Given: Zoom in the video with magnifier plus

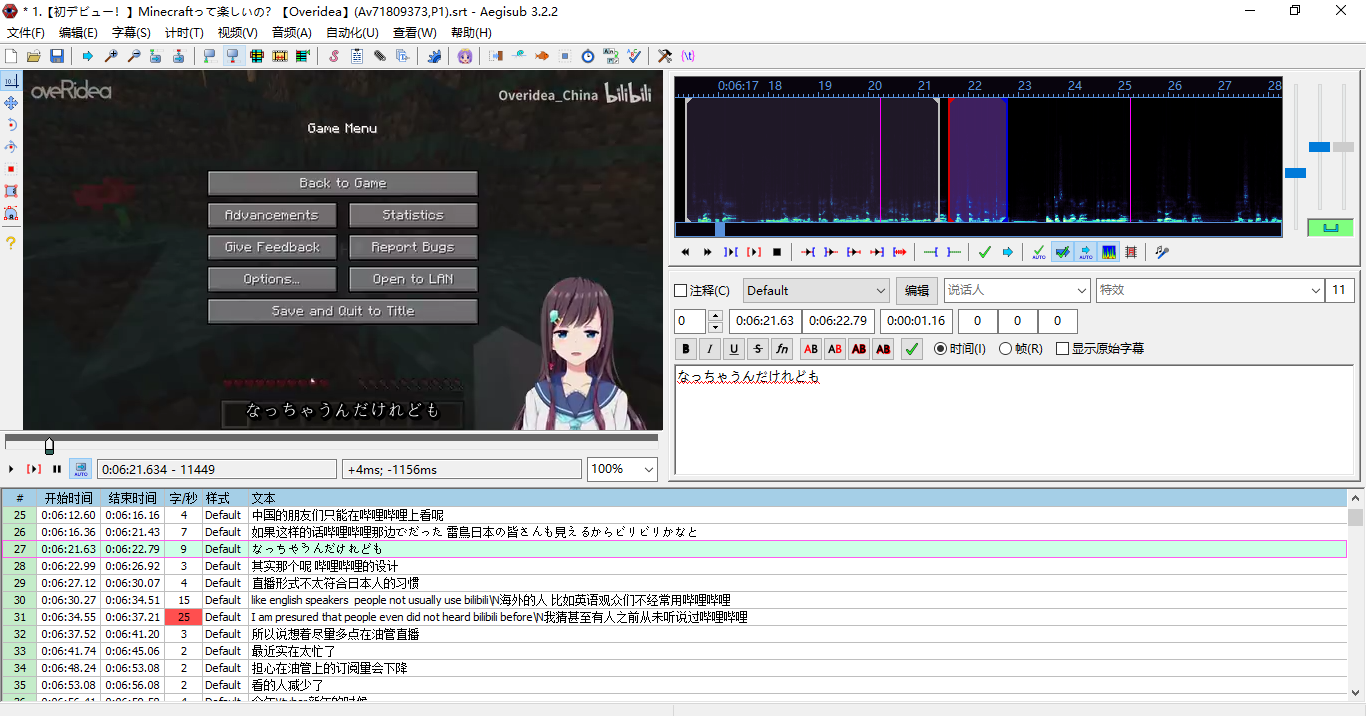Looking at the screenshot, I should pyautogui.click(x=110, y=56).
